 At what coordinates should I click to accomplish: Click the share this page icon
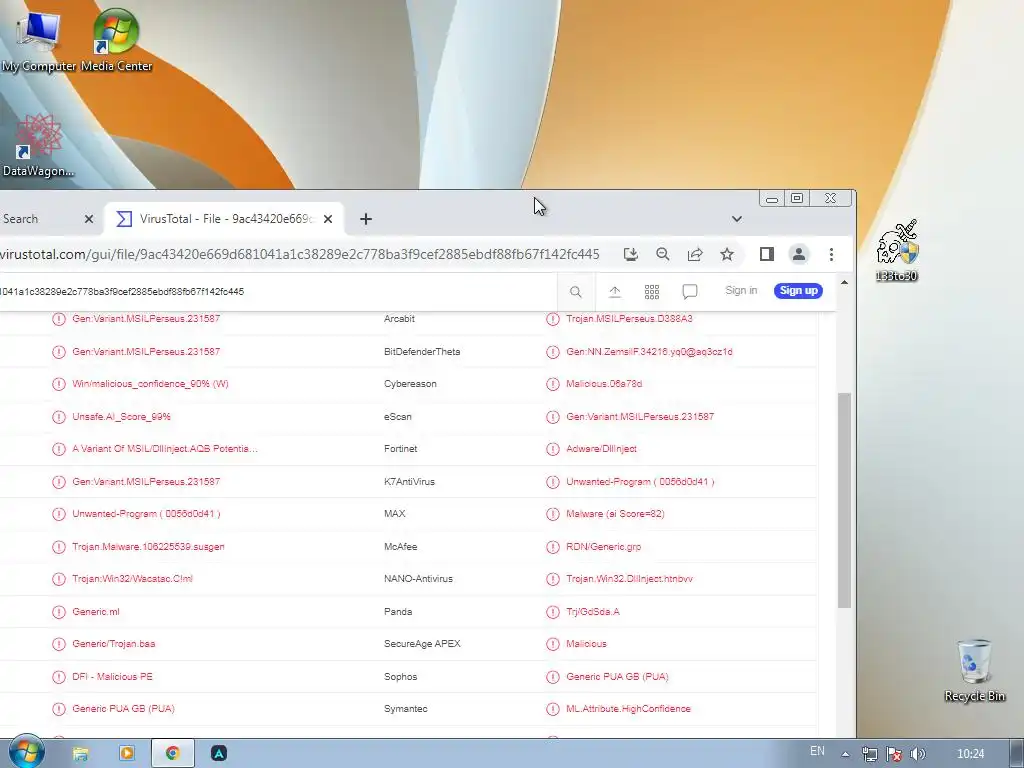click(695, 254)
